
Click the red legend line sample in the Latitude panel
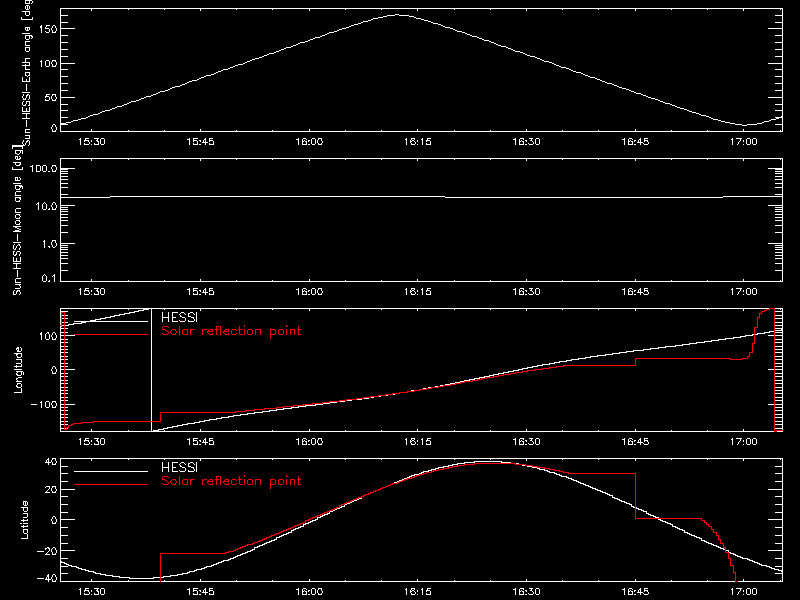(x=111, y=485)
